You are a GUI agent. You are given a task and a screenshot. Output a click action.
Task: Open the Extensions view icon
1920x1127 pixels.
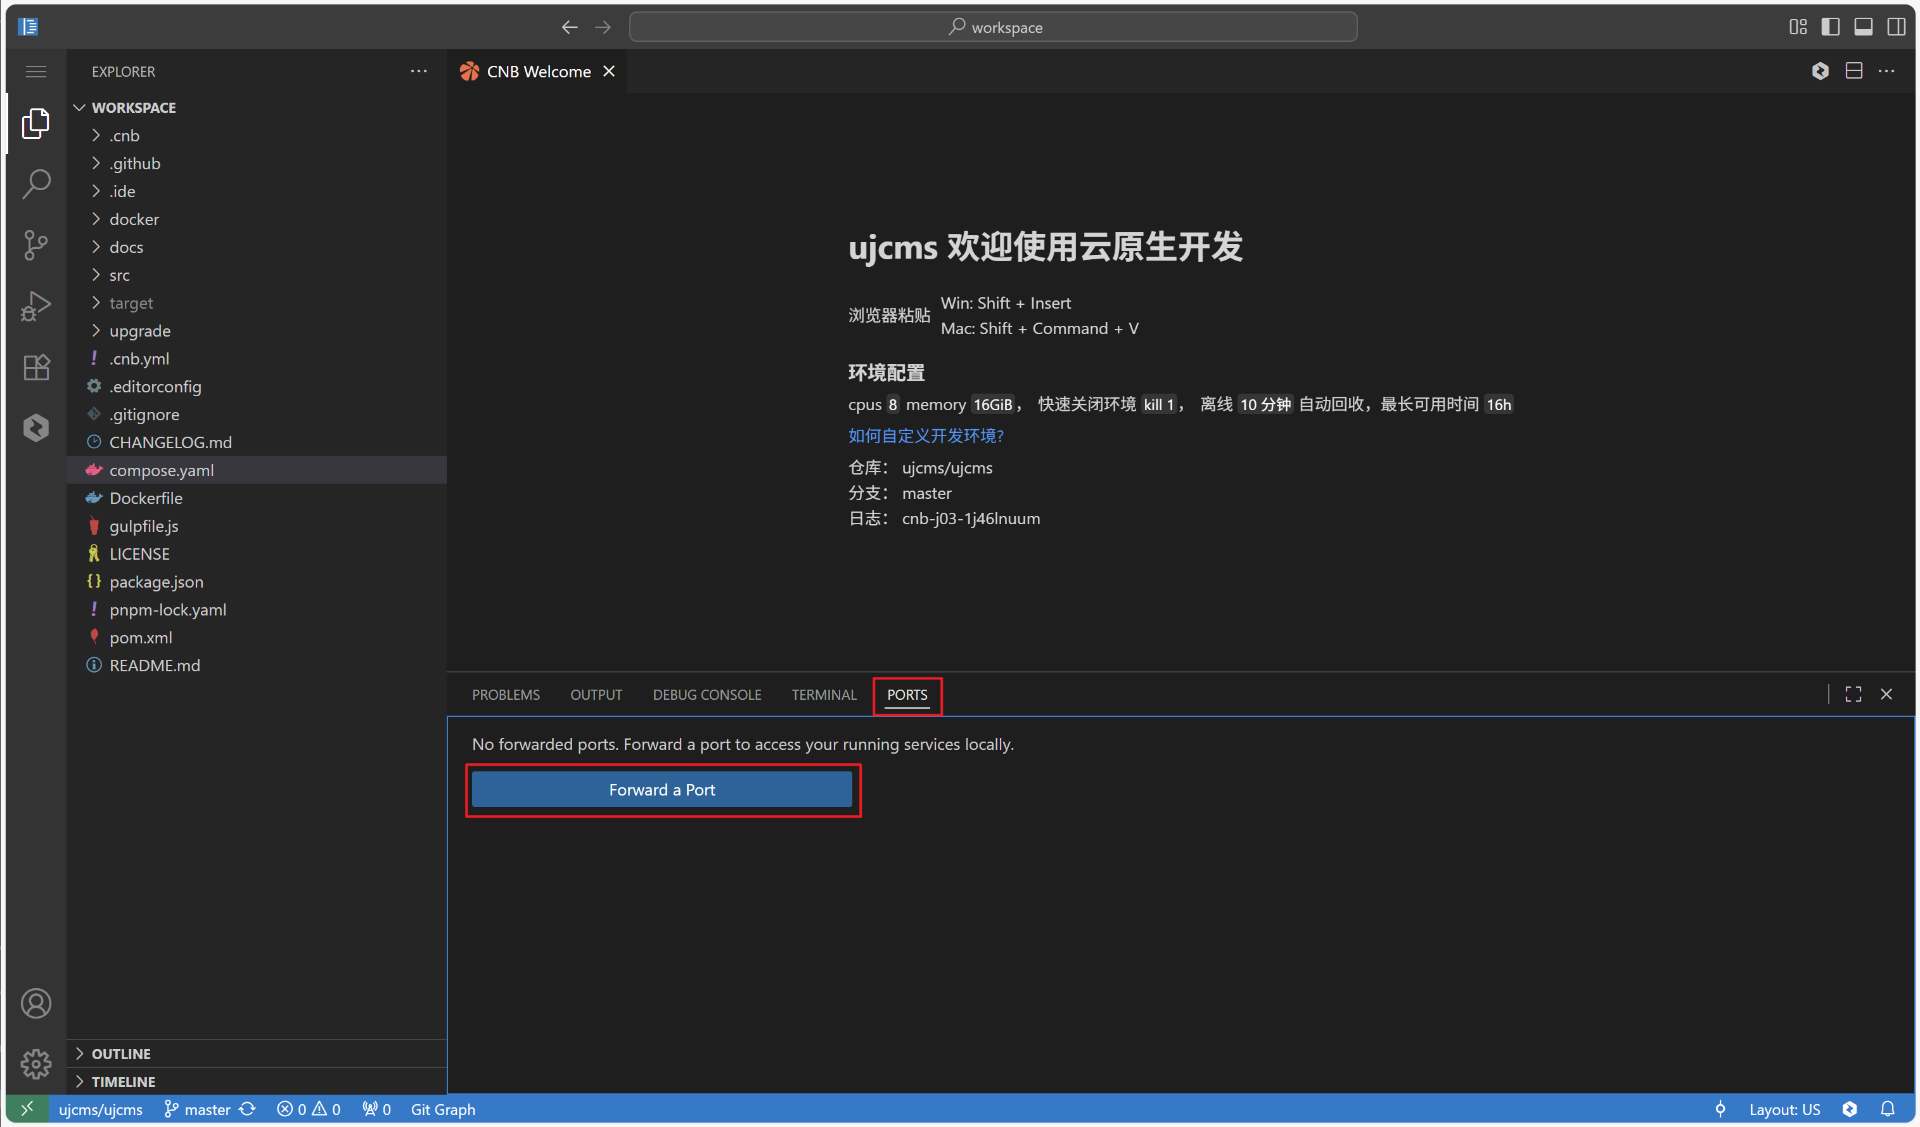click(x=36, y=367)
